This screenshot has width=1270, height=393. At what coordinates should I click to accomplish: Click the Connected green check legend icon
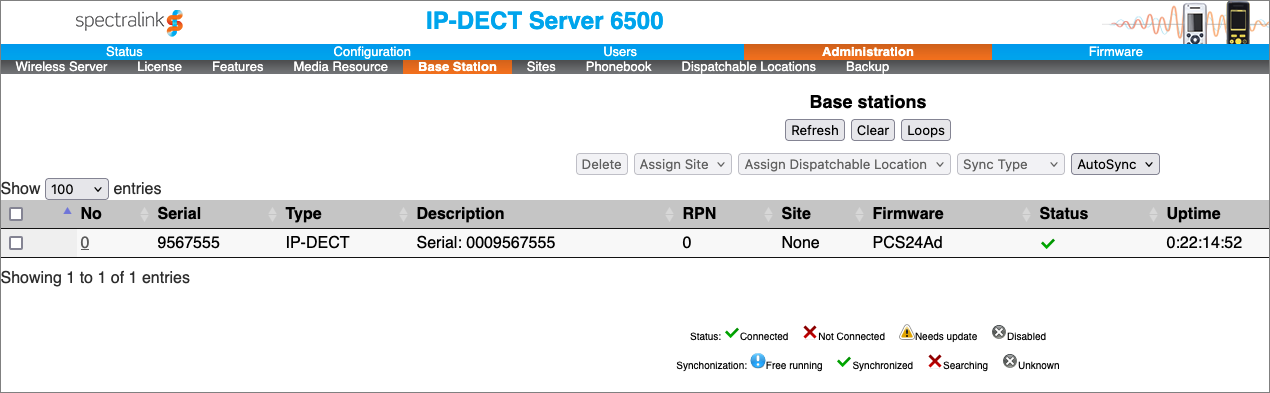(x=731, y=333)
